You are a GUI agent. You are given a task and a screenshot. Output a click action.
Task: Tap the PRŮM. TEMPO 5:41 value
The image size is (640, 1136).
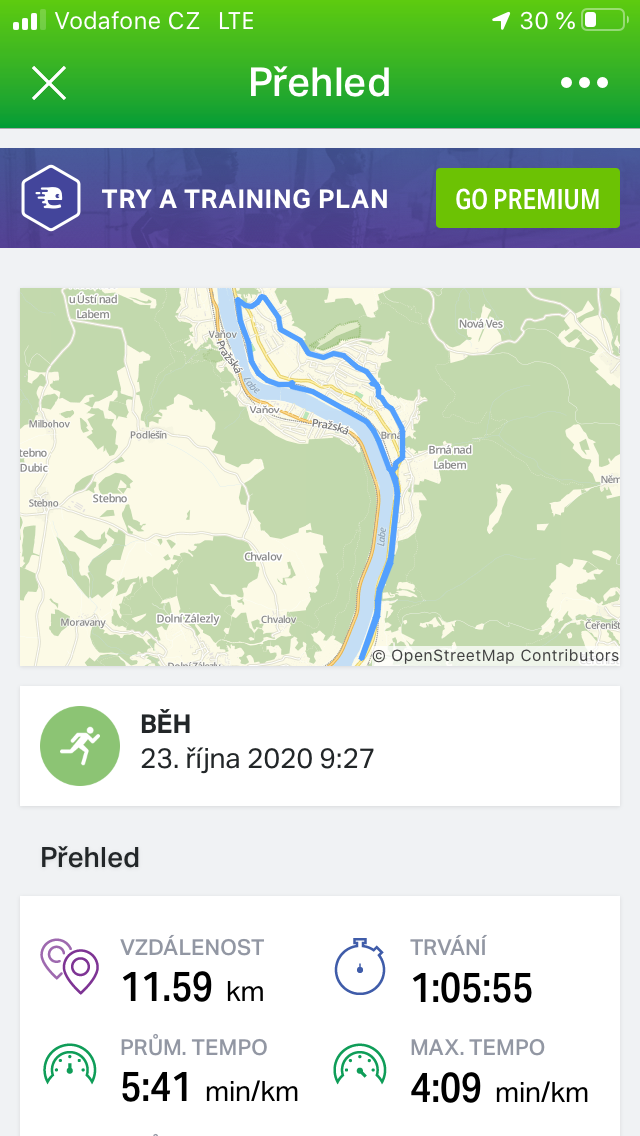[210, 1087]
